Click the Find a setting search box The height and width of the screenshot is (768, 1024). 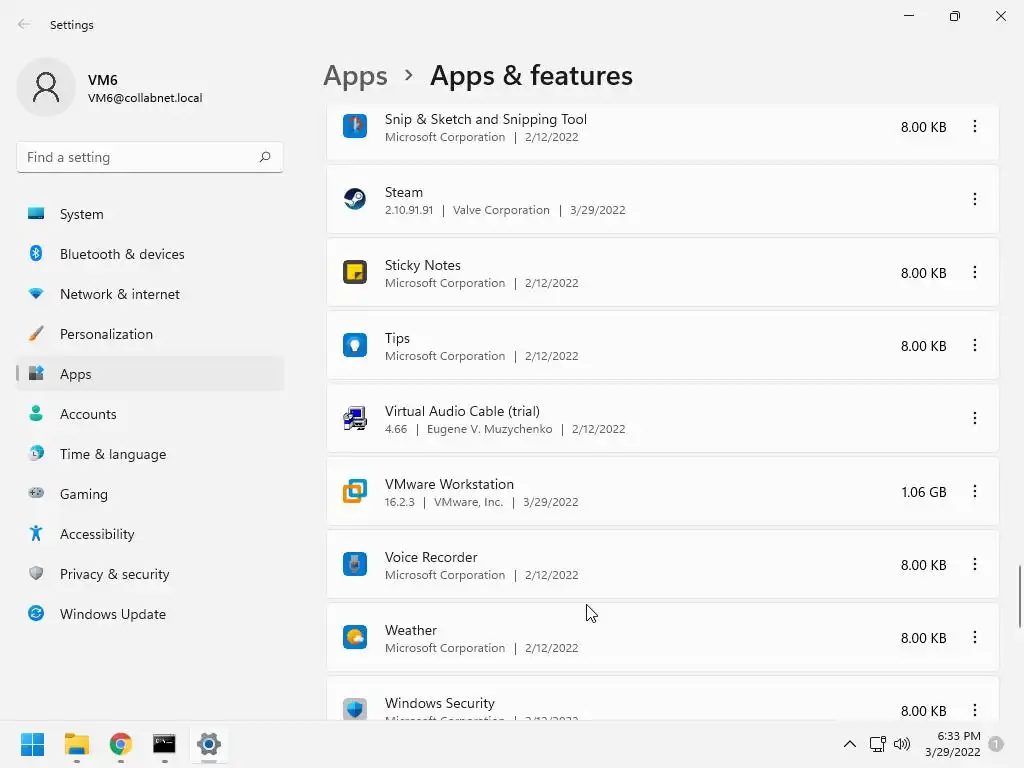[140, 157]
